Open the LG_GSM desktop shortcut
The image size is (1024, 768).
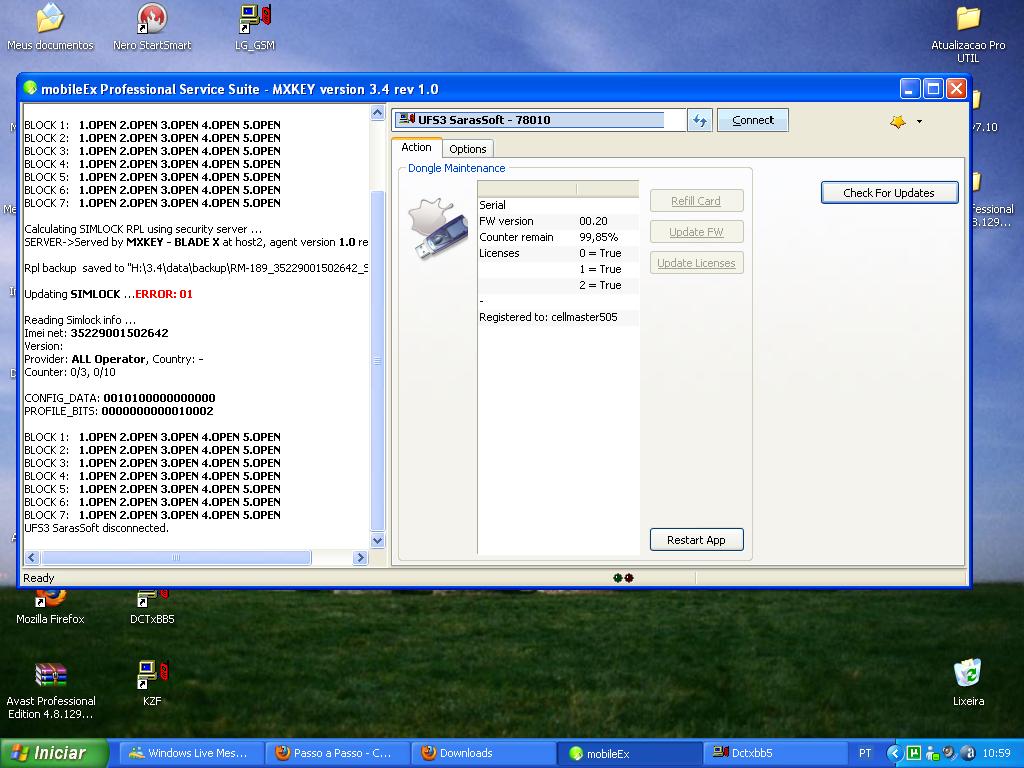tap(254, 20)
